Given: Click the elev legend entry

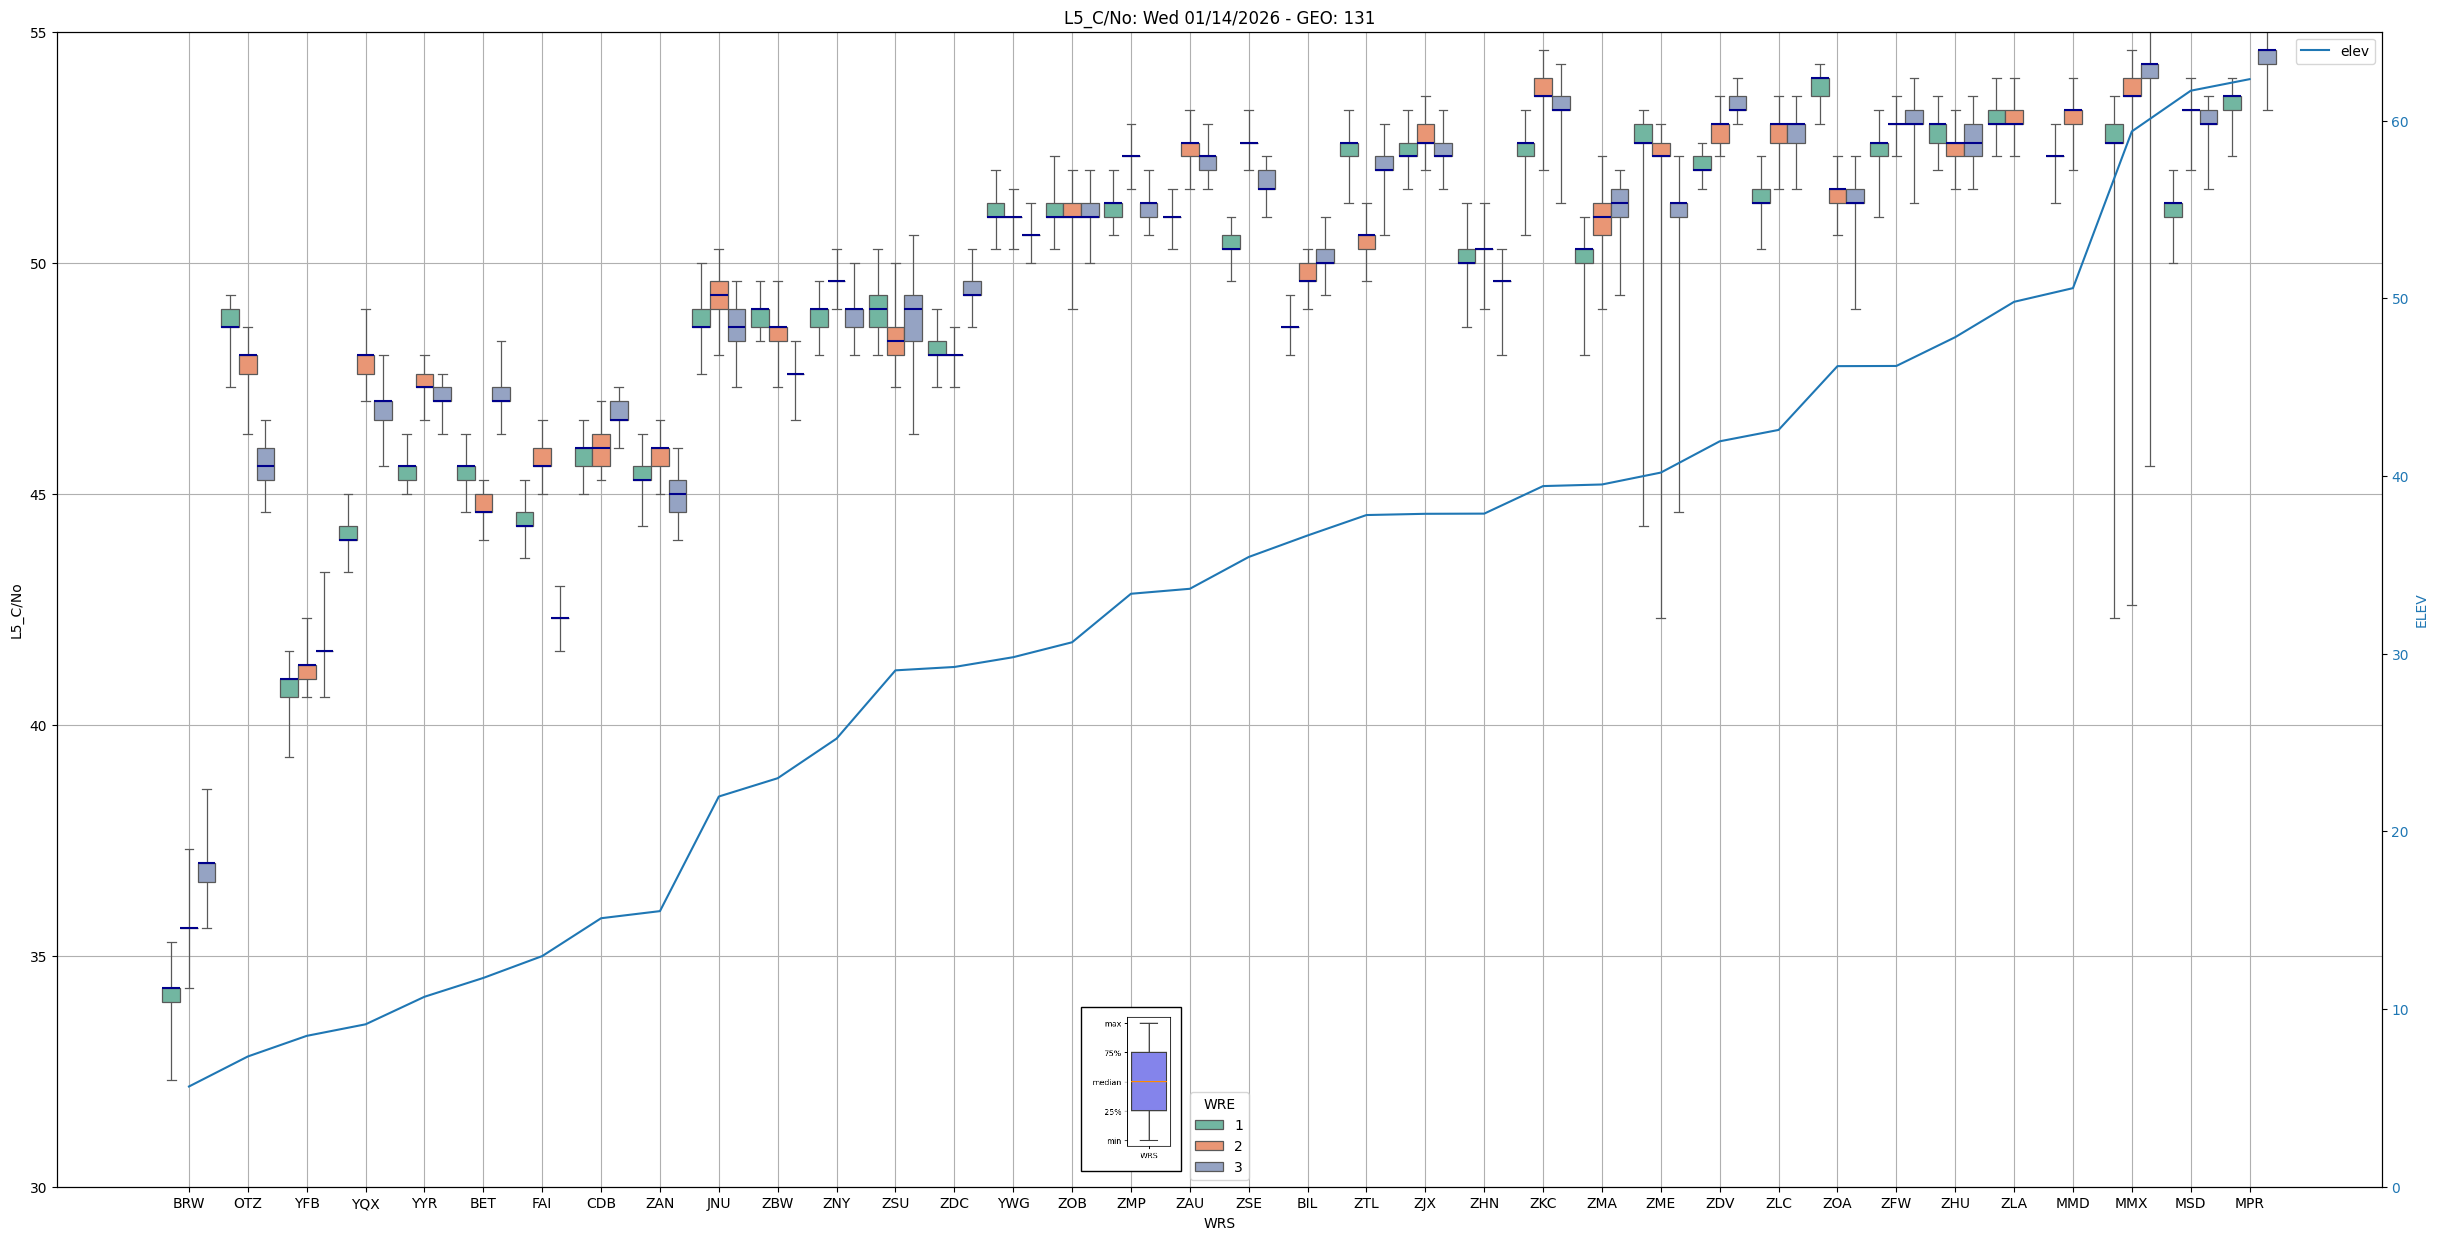Looking at the screenshot, I should tap(2335, 52).
